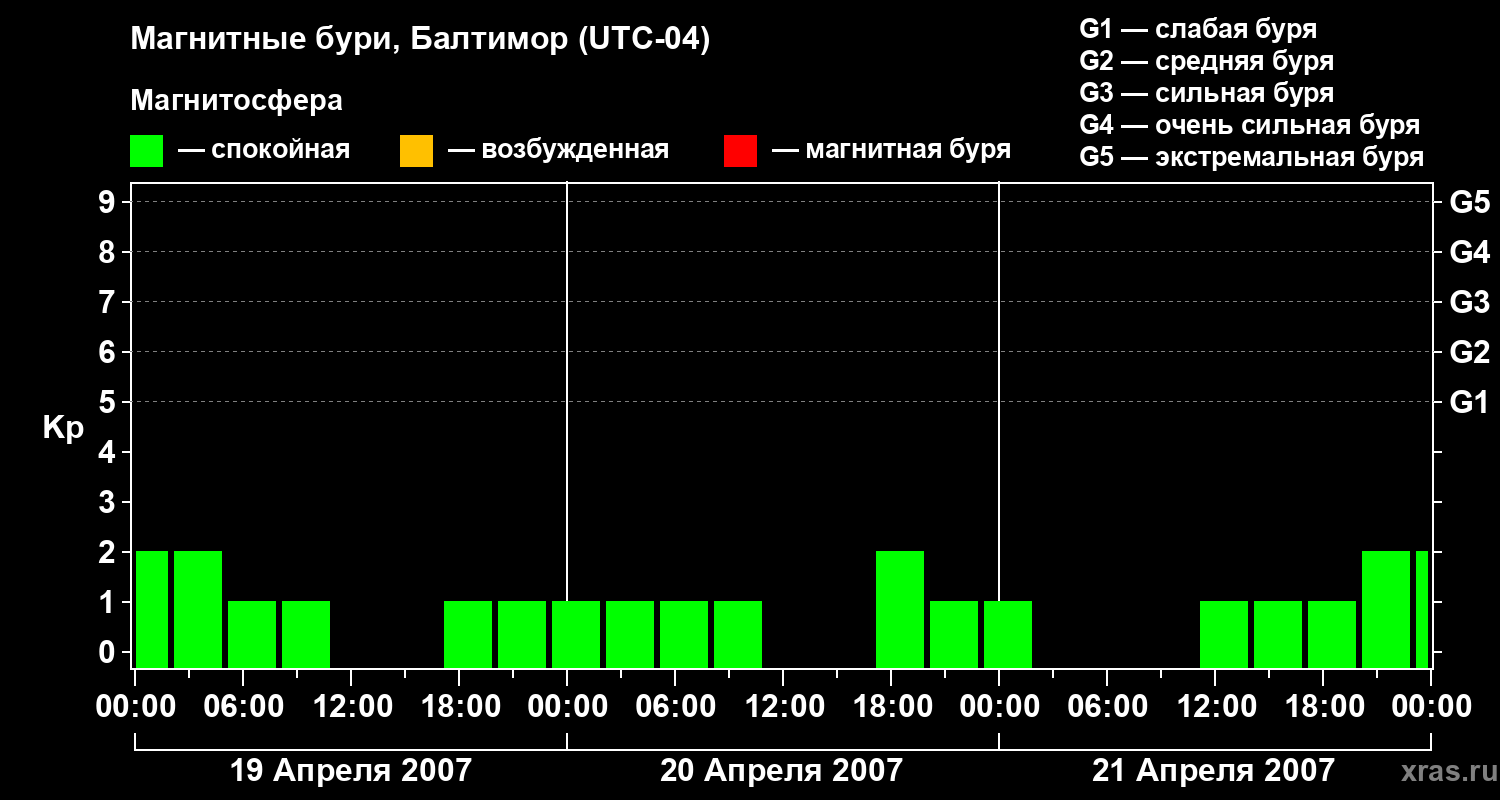The height and width of the screenshot is (800, 1500).
Task: Click the G2 tick label on the right axis
Action: tap(1469, 352)
